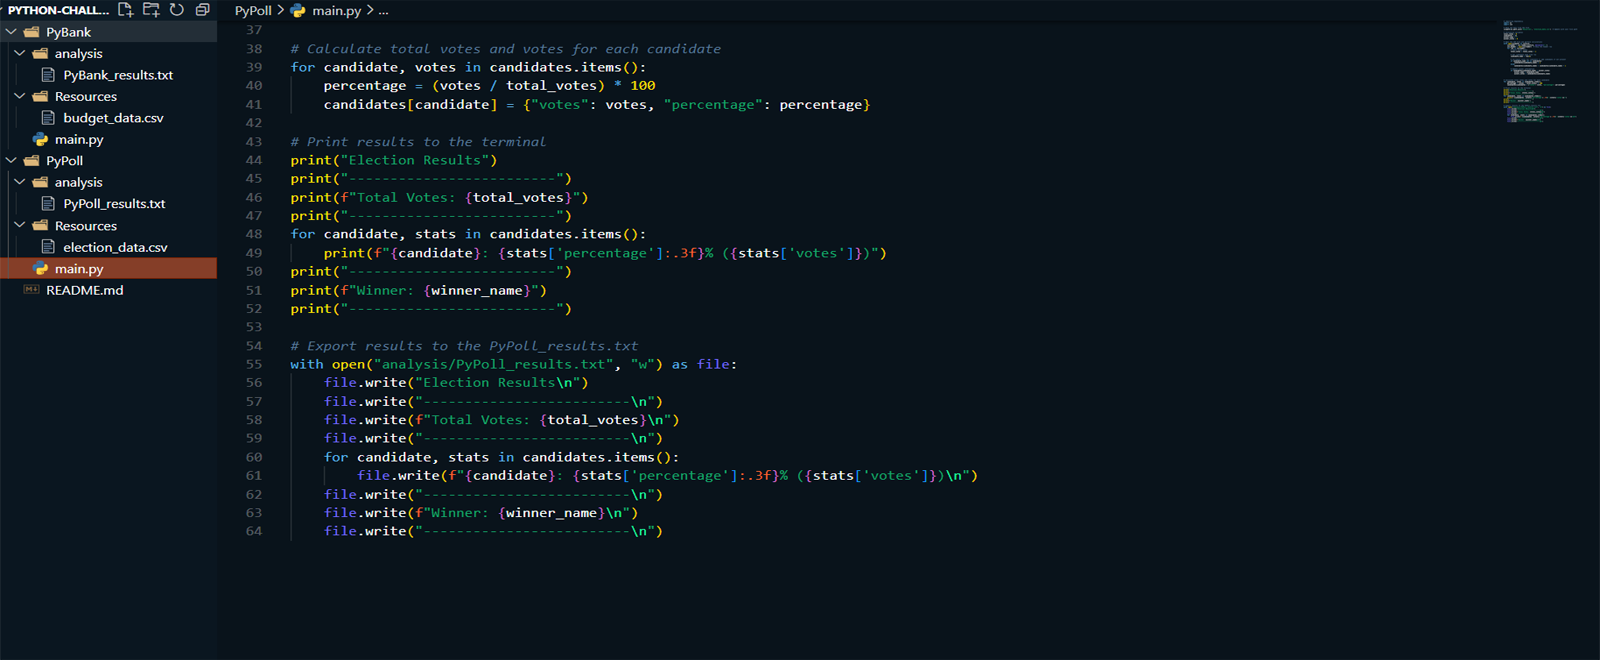Collapse the analysis folder under PyBank
The width and height of the screenshot is (1600, 660).
click(20, 53)
